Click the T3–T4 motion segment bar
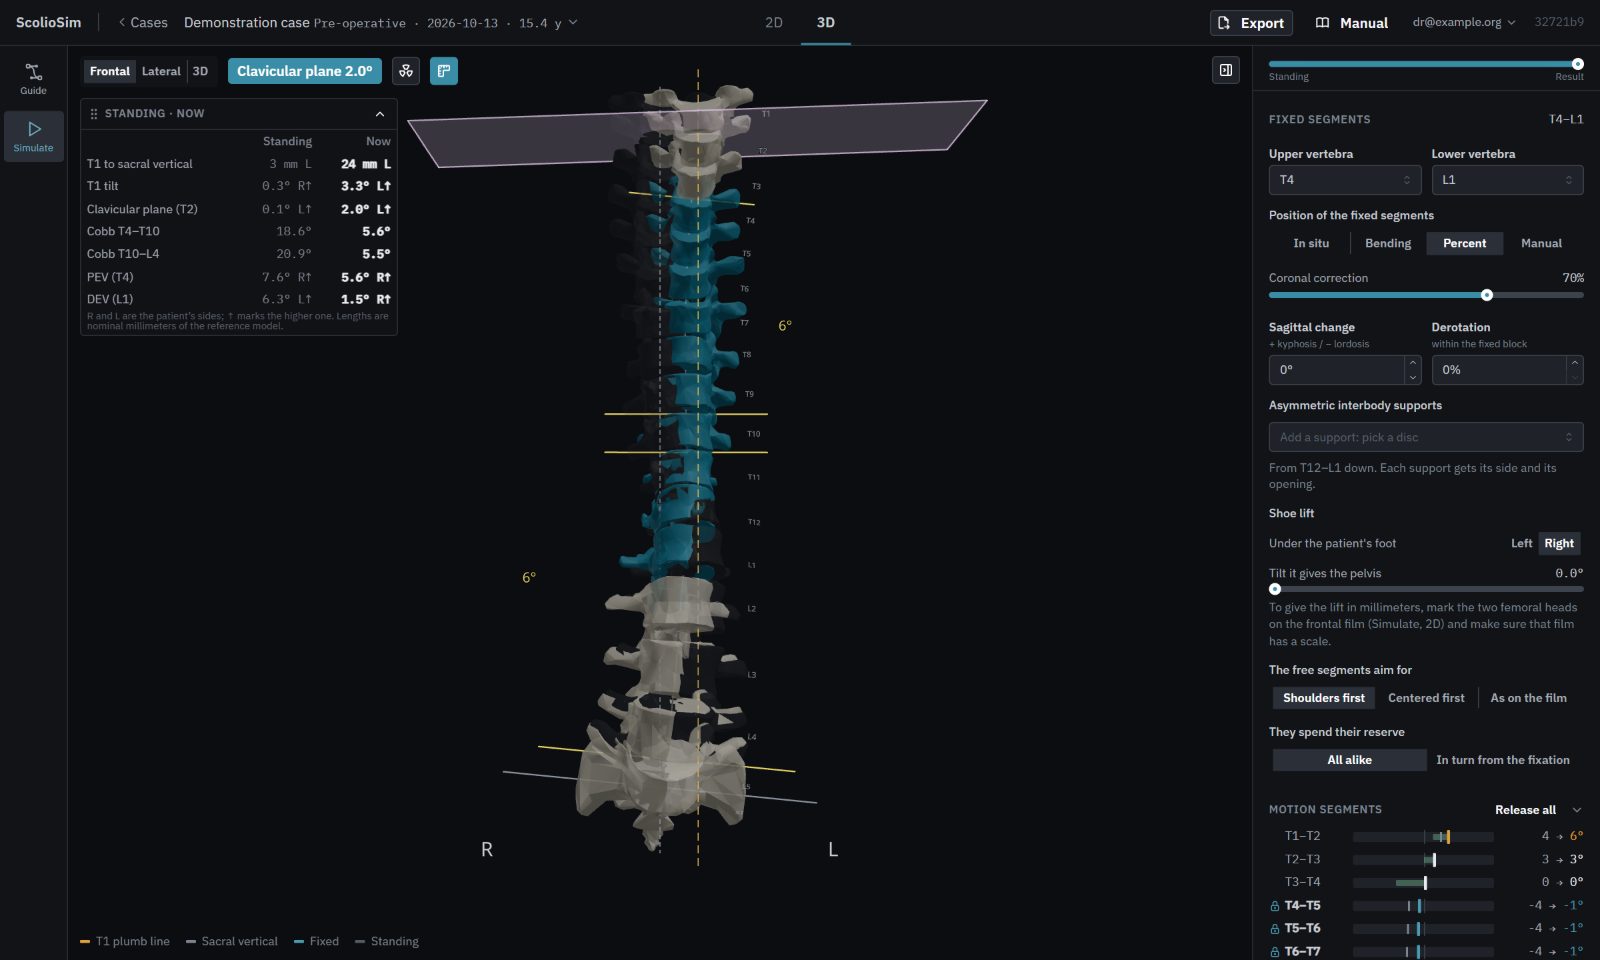Image resolution: width=1600 pixels, height=960 pixels. pos(1423,883)
